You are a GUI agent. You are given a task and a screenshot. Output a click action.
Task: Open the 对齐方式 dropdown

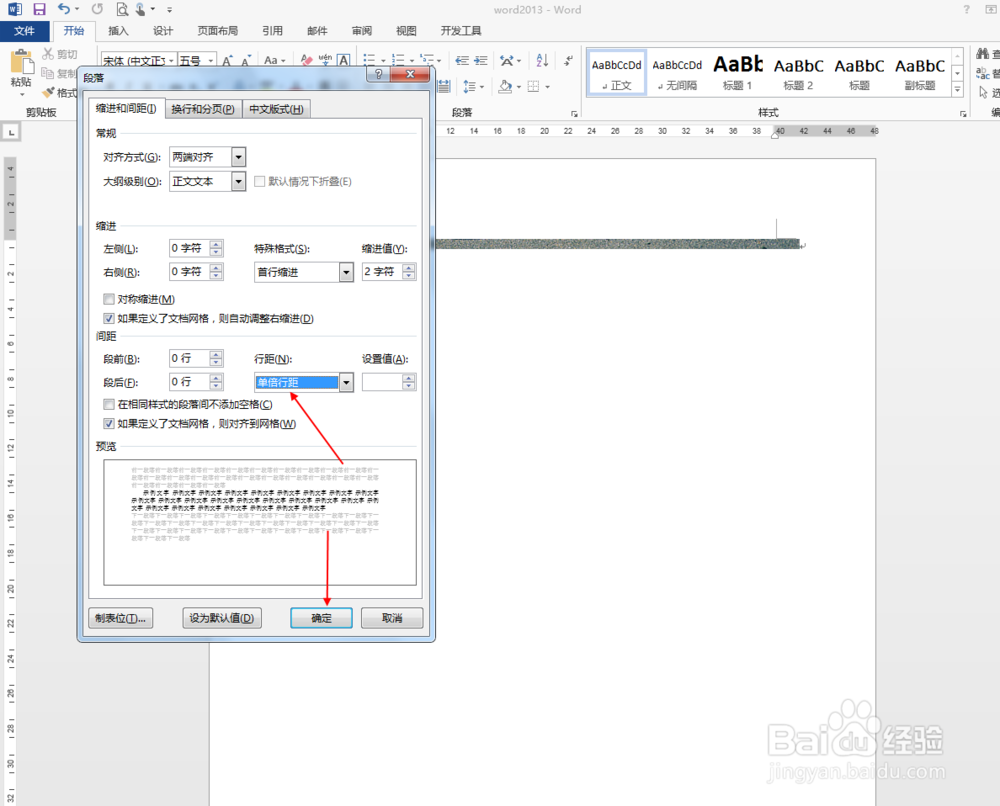(x=239, y=157)
